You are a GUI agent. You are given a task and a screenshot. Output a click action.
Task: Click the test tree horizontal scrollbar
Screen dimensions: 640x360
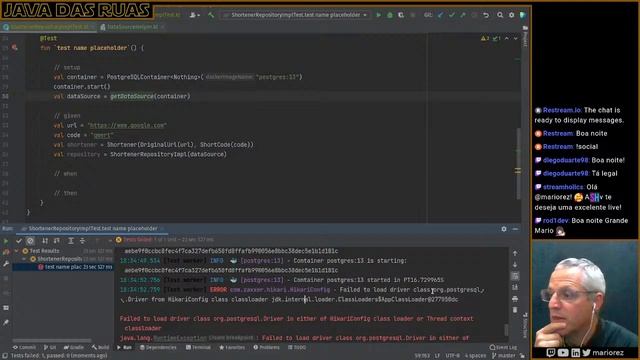(x=51, y=340)
